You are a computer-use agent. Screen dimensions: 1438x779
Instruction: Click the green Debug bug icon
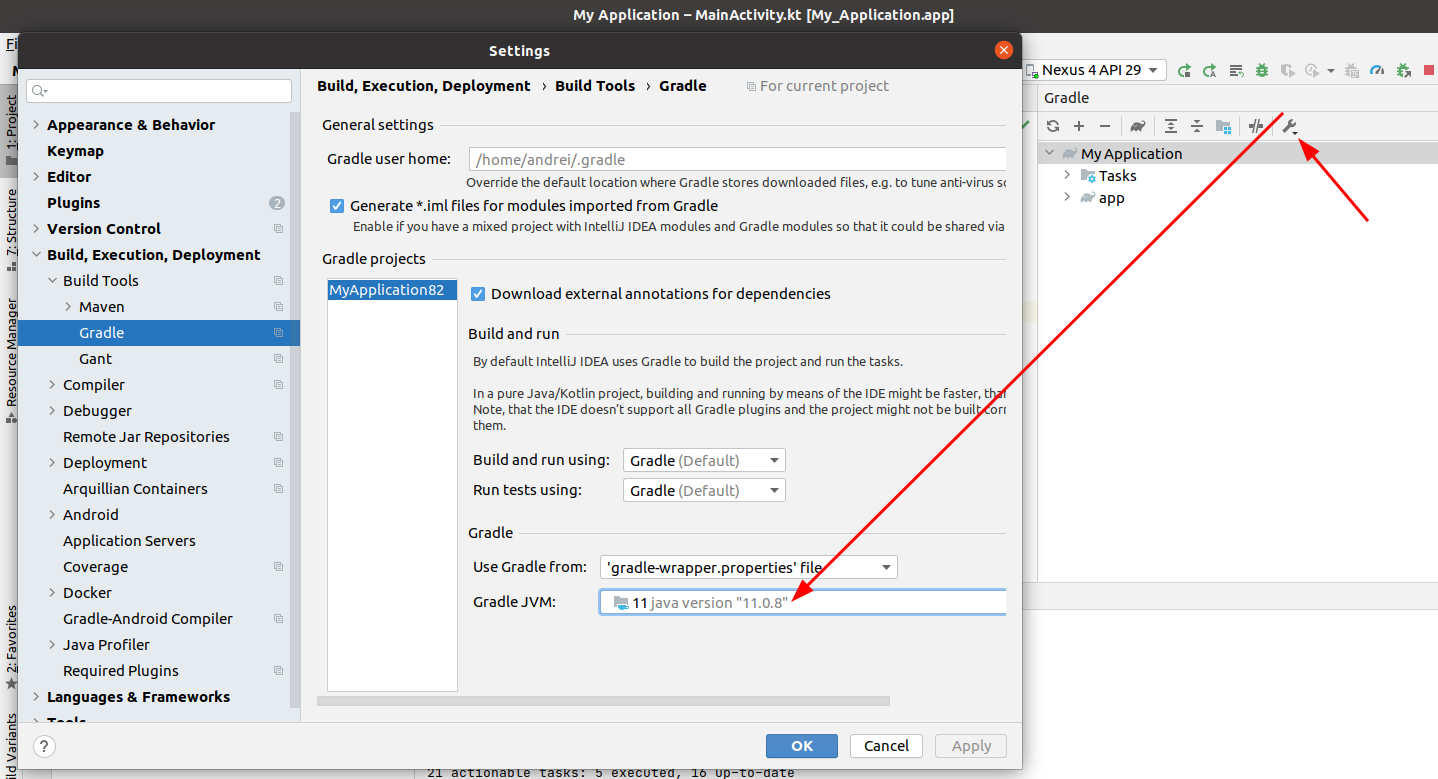tap(1262, 70)
